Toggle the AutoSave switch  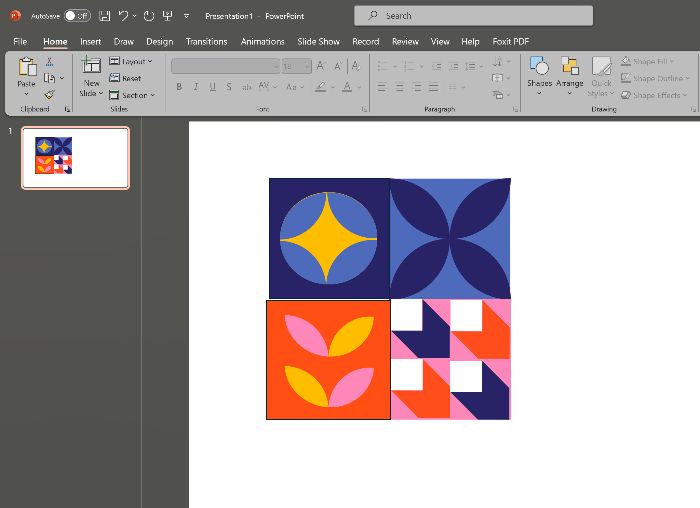[x=77, y=16]
